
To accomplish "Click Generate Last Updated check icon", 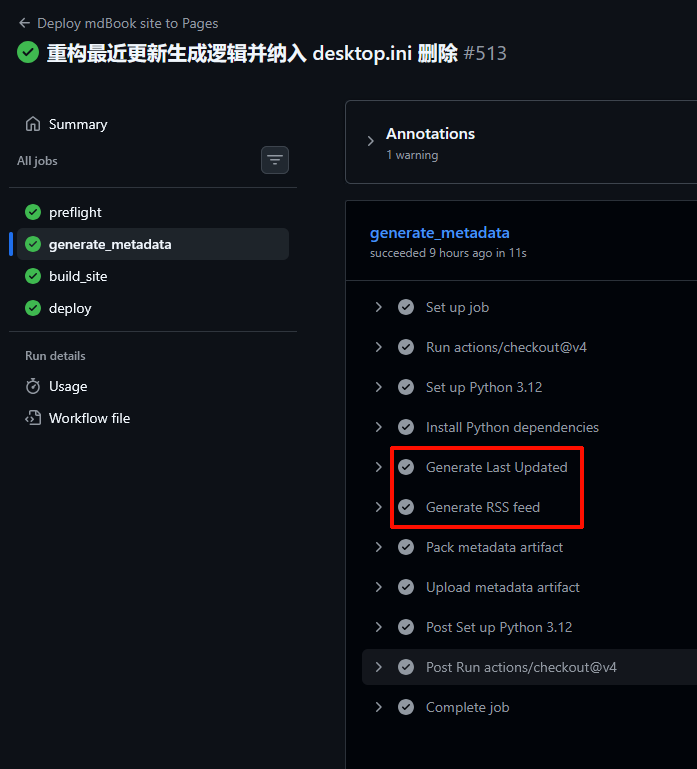I will (406, 467).
